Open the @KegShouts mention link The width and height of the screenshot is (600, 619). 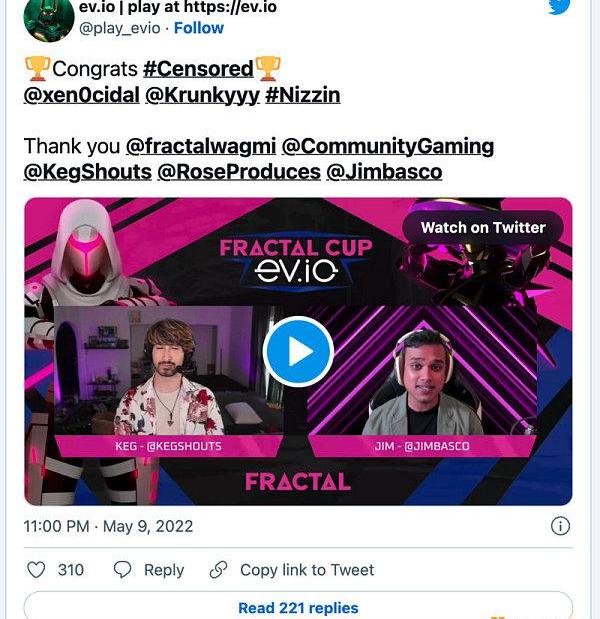click(88, 172)
